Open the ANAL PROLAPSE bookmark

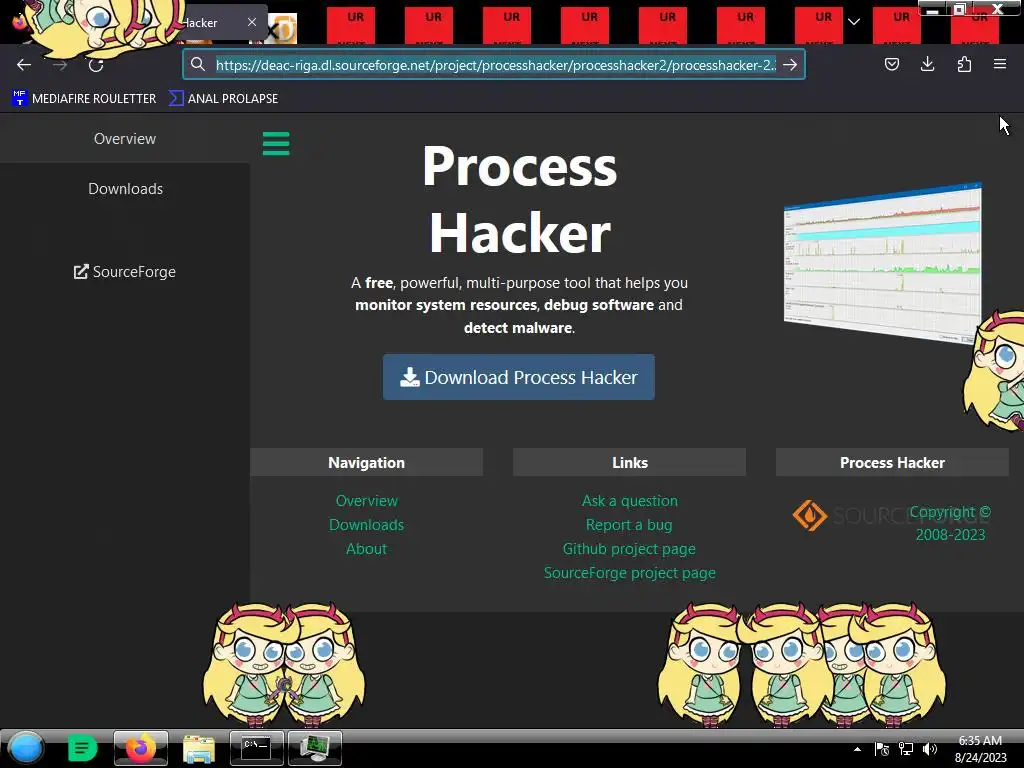[x=223, y=99]
